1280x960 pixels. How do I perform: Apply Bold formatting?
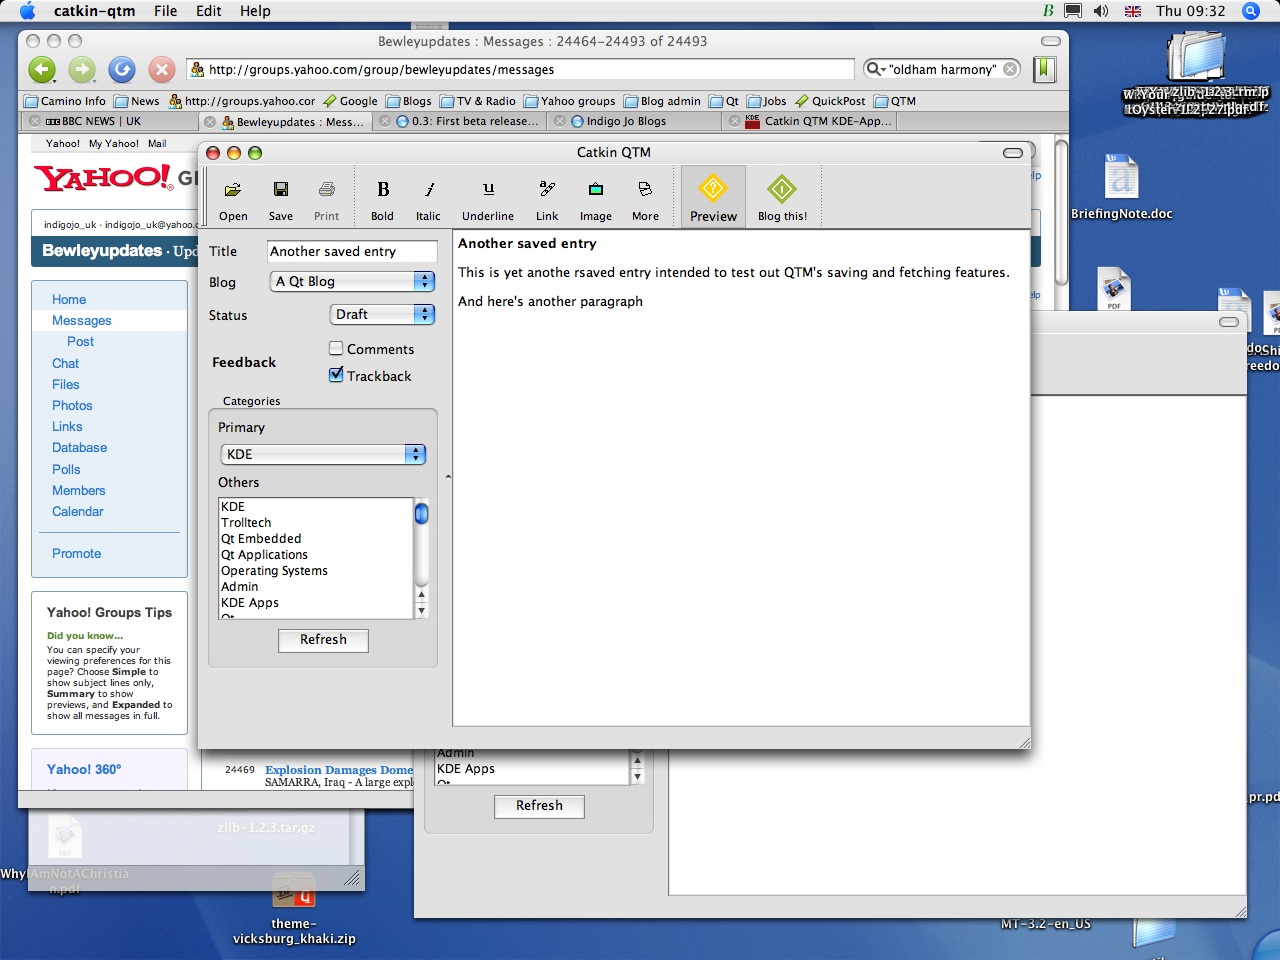383,198
